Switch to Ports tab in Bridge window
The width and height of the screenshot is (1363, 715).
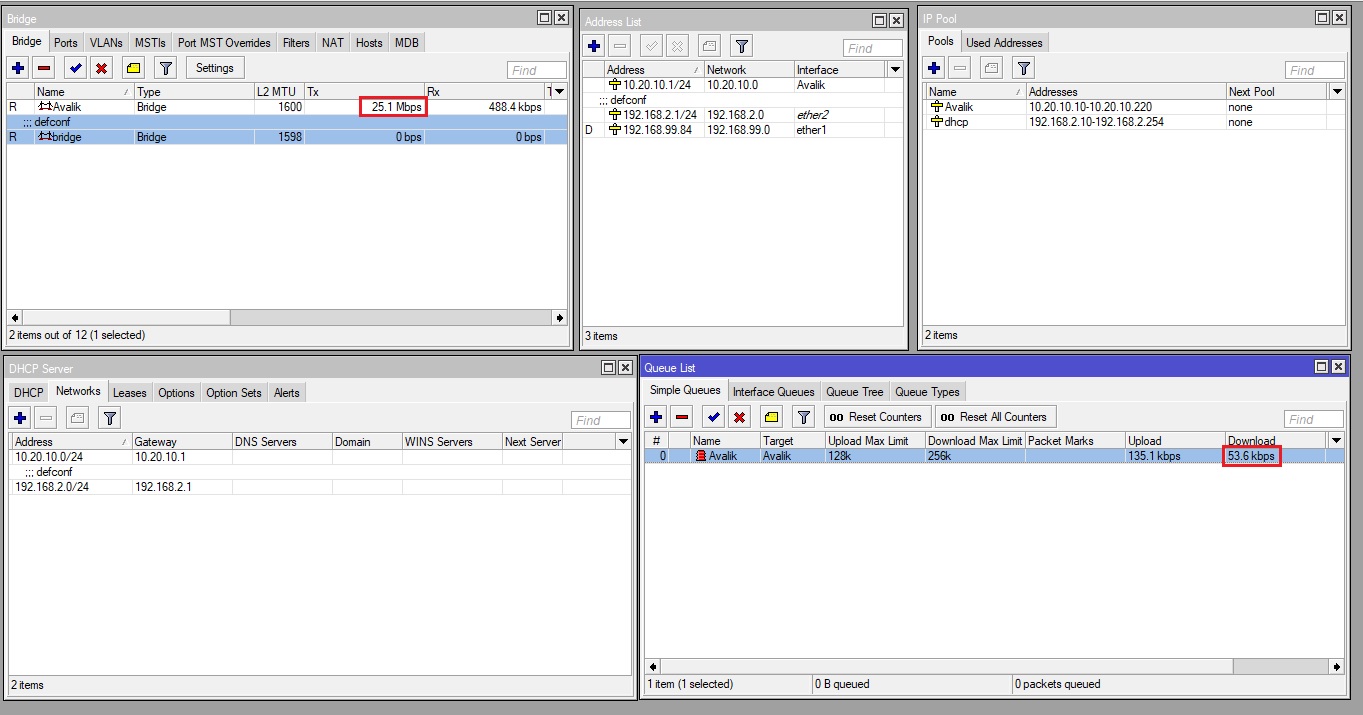[66, 43]
